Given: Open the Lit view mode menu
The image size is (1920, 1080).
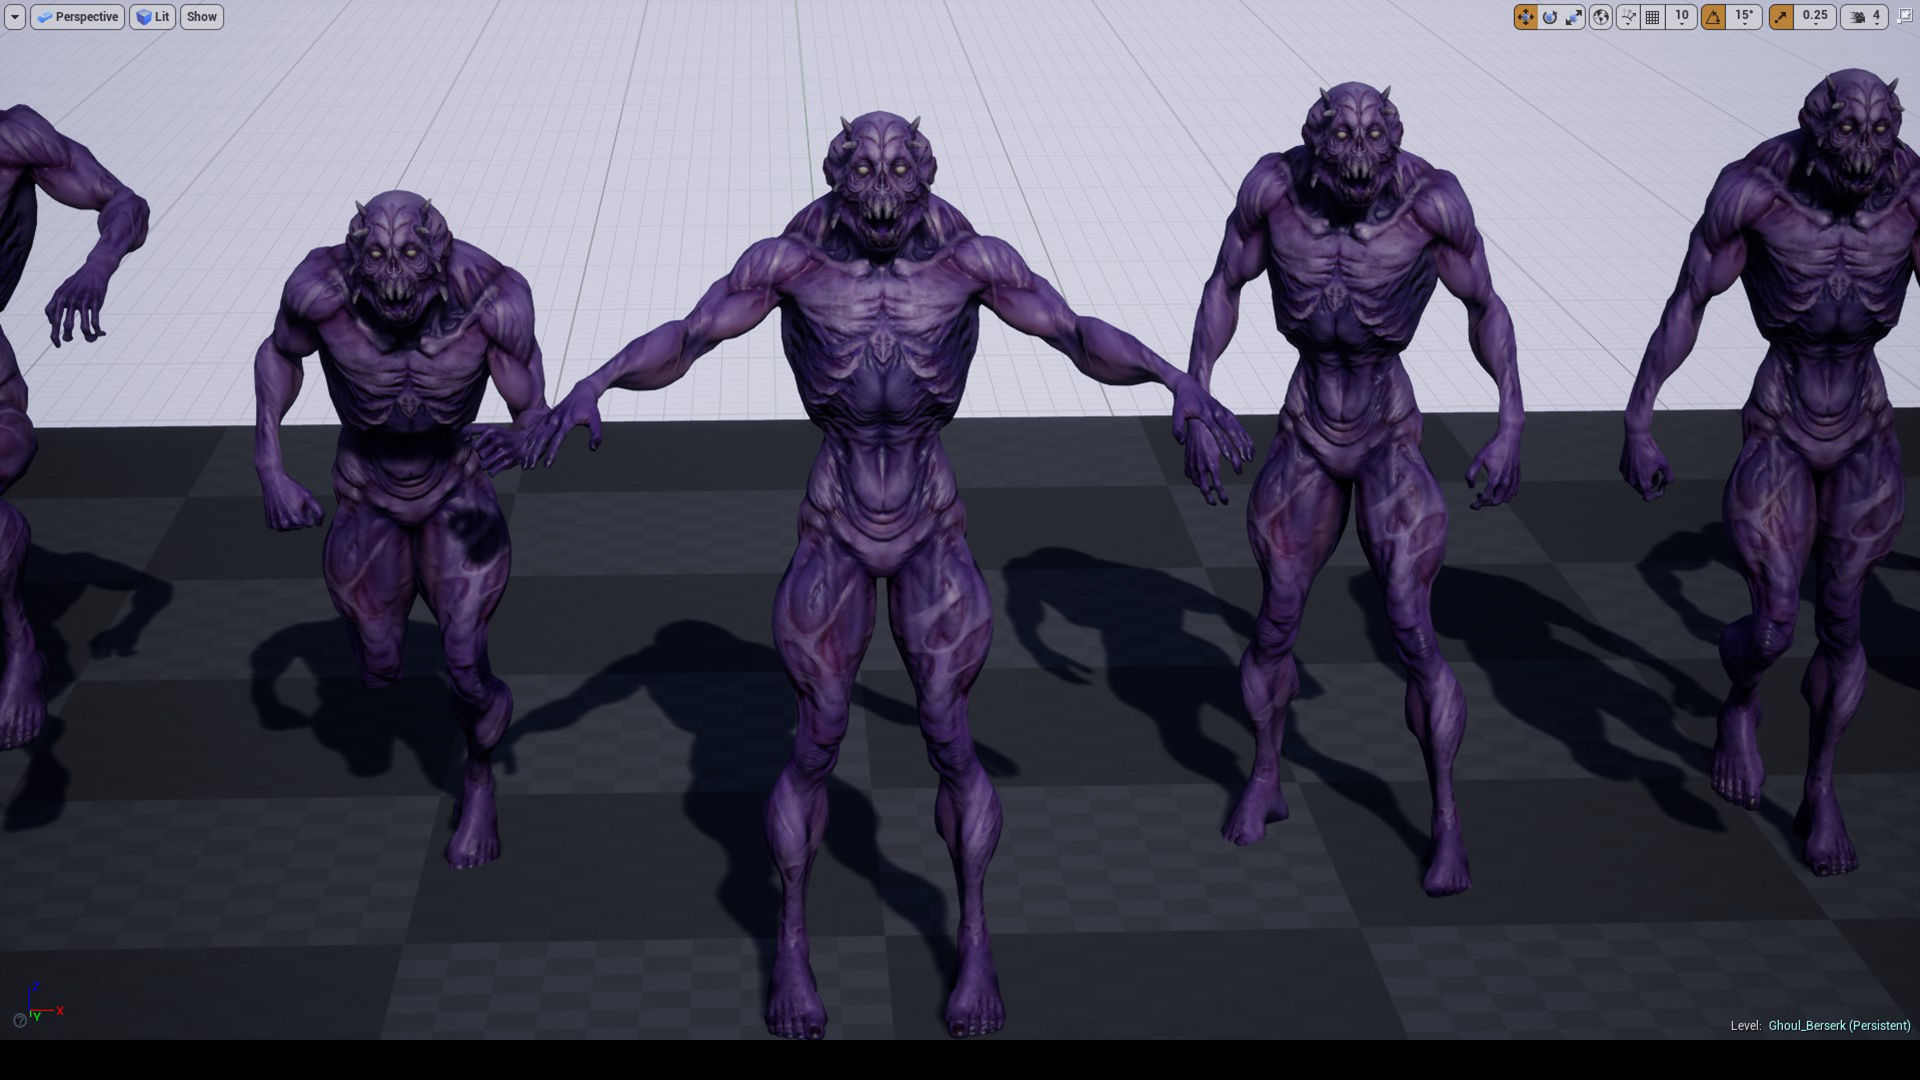Looking at the screenshot, I should [153, 17].
